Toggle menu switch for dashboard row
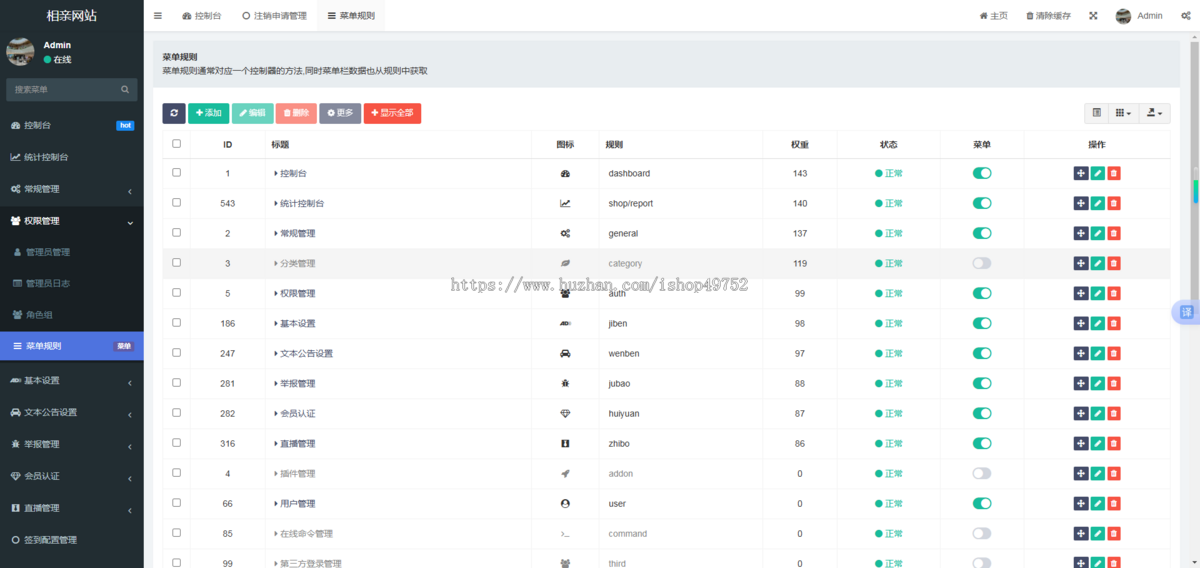The image size is (1200, 568). [982, 173]
